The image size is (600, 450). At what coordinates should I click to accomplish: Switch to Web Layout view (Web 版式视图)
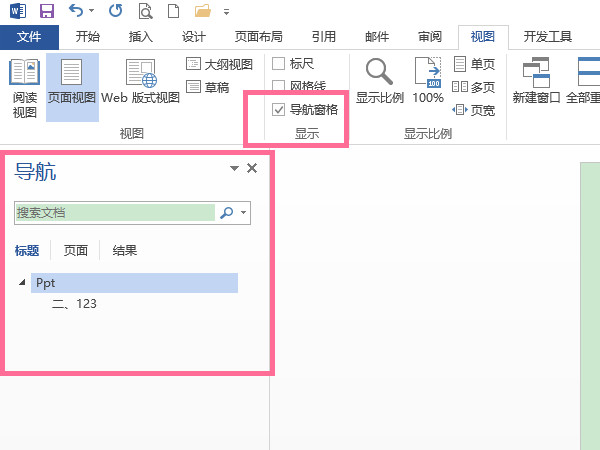point(140,87)
